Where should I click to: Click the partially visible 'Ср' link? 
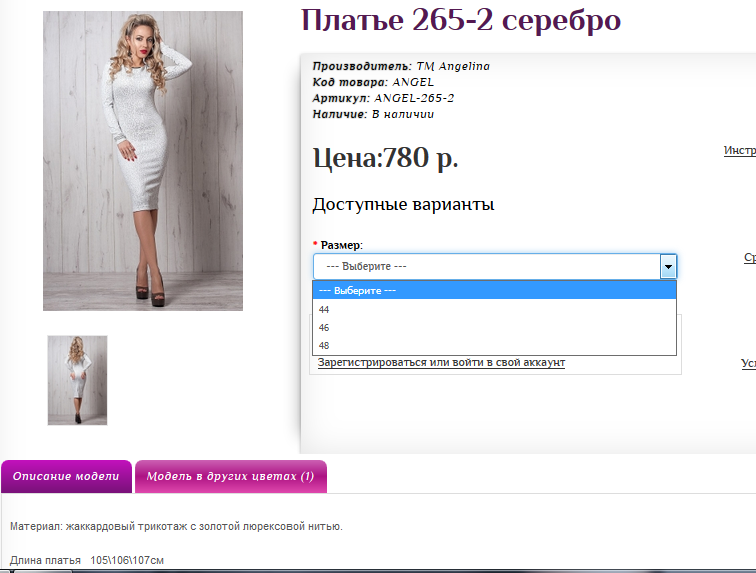pos(748,258)
